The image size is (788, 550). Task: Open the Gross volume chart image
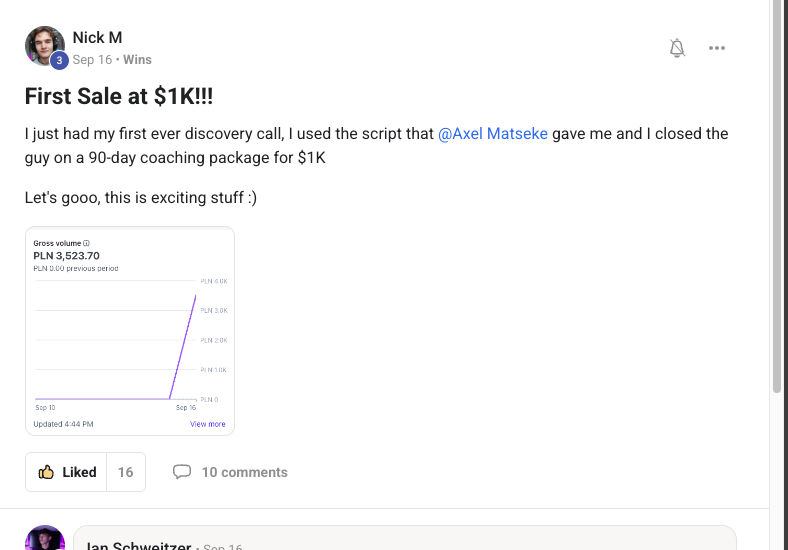(130, 331)
